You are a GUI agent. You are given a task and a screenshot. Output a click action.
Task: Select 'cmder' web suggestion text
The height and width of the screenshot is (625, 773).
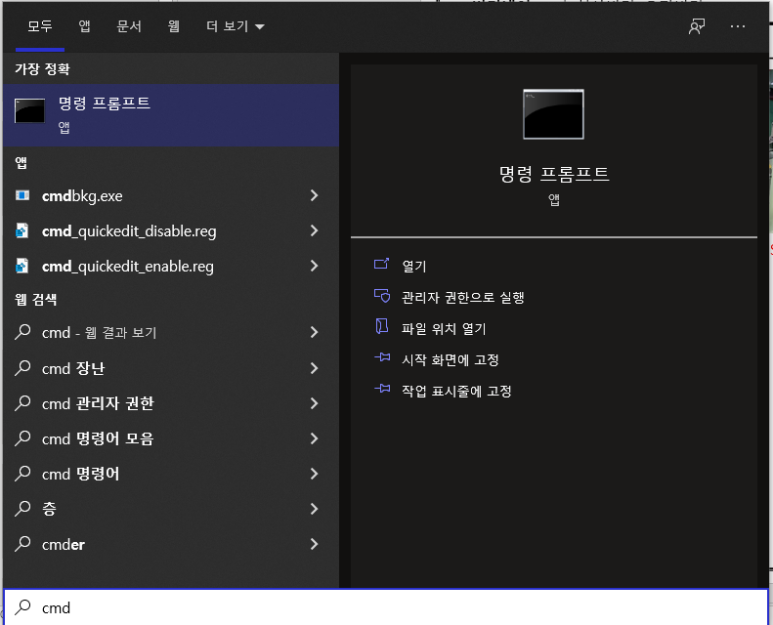pos(63,545)
